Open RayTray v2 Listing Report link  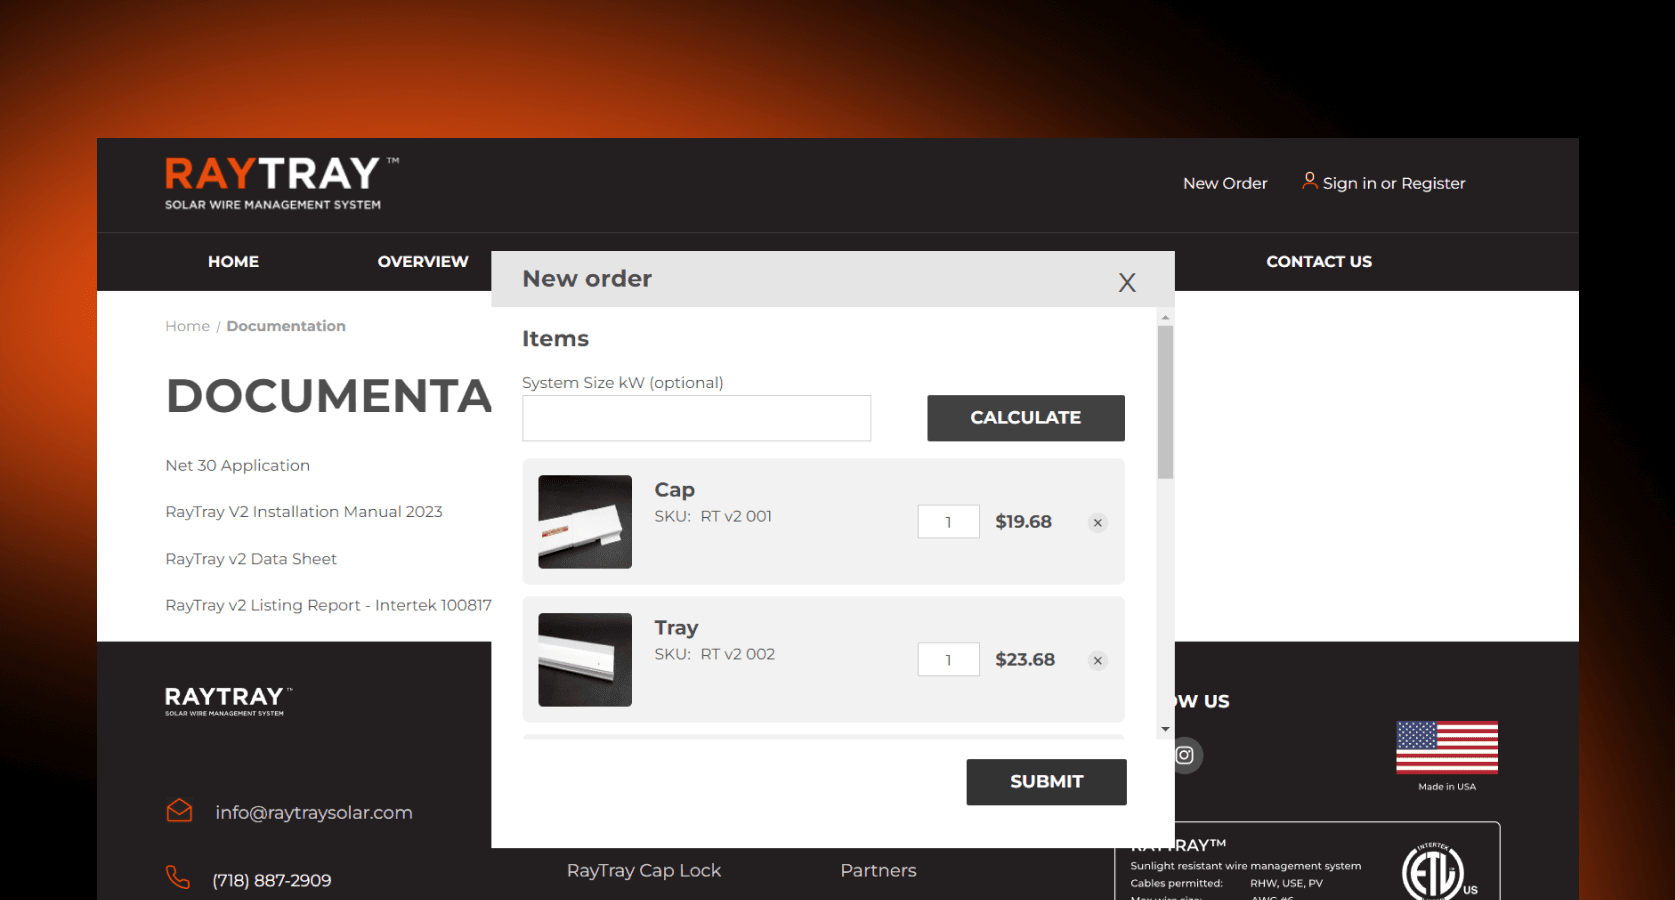click(329, 605)
